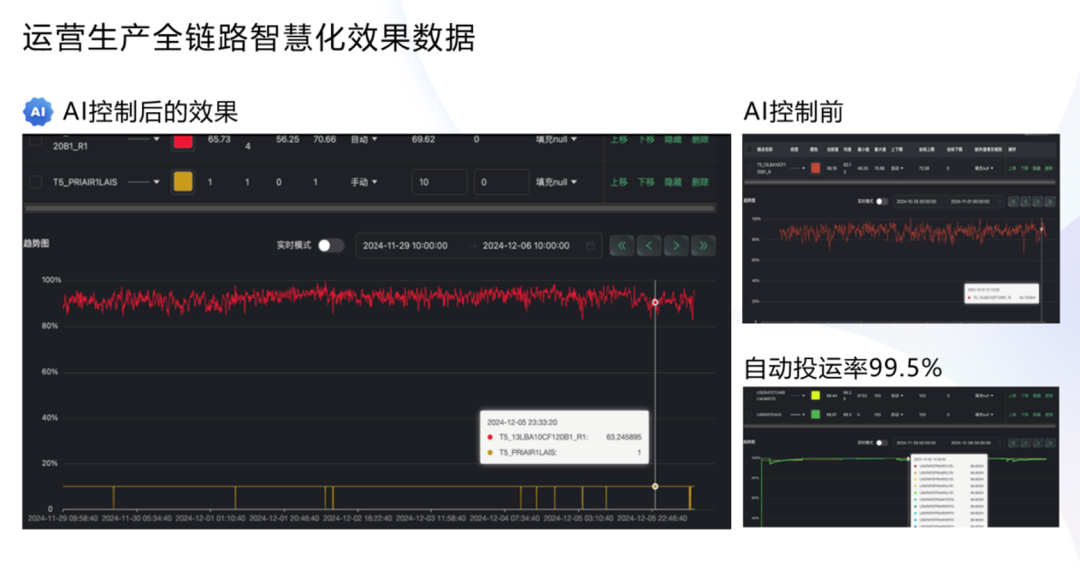Open 手动 mode dropdown in the T5_PRIAIR1LAIS row
The height and width of the screenshot is (583, 1080).
[364, 182]
